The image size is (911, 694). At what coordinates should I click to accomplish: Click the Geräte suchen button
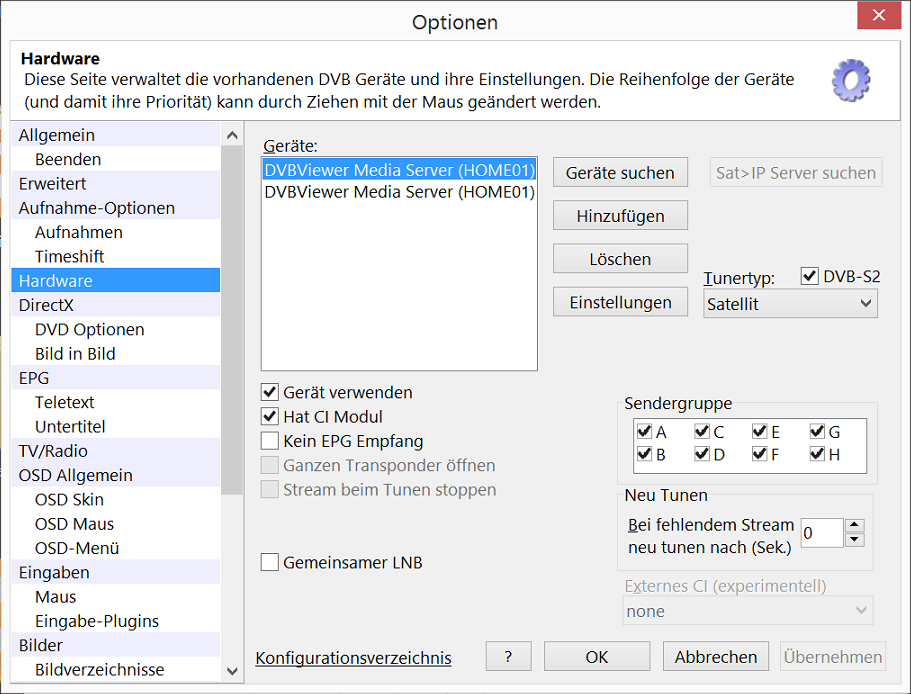(620, 173)
